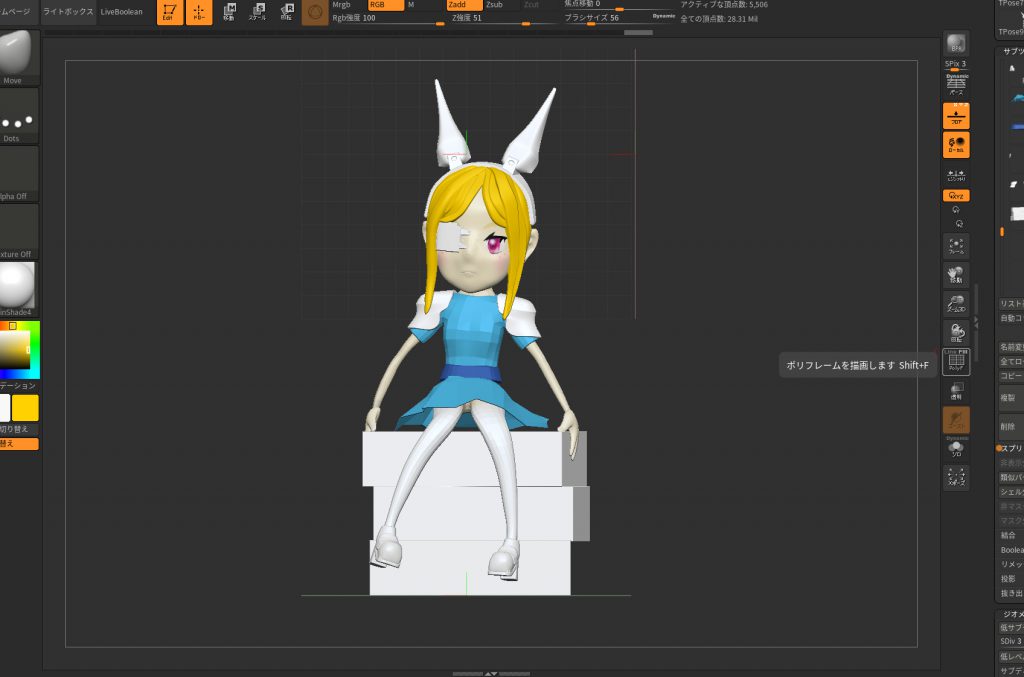The image size is (1024, 677).
Task: Expand the 投影 project section
Action: [x=1011, y=579]
